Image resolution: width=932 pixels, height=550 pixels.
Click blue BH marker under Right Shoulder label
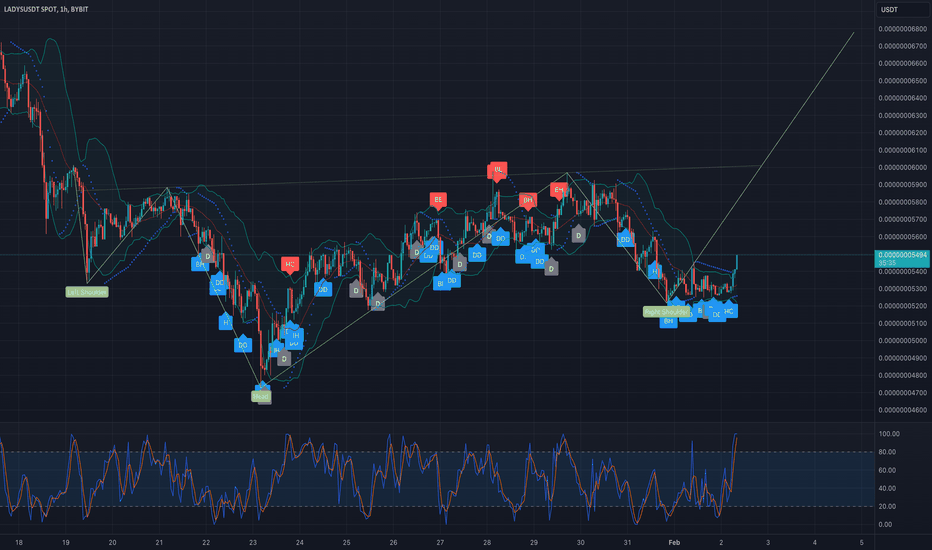(x=668, y=321)
